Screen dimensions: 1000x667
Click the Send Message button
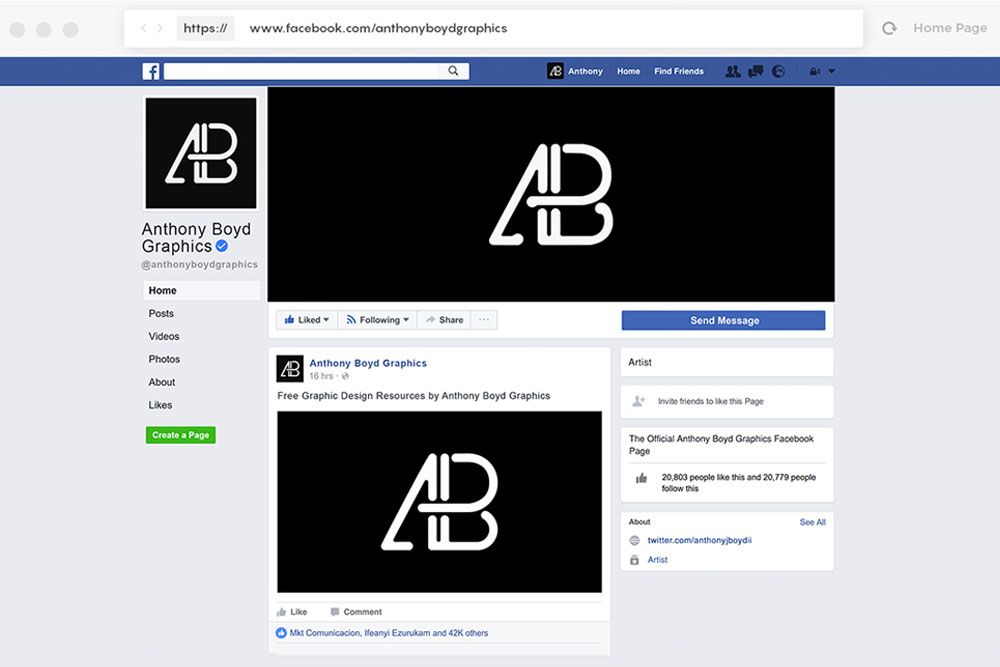pyautogui.click(x=723, y=320)
